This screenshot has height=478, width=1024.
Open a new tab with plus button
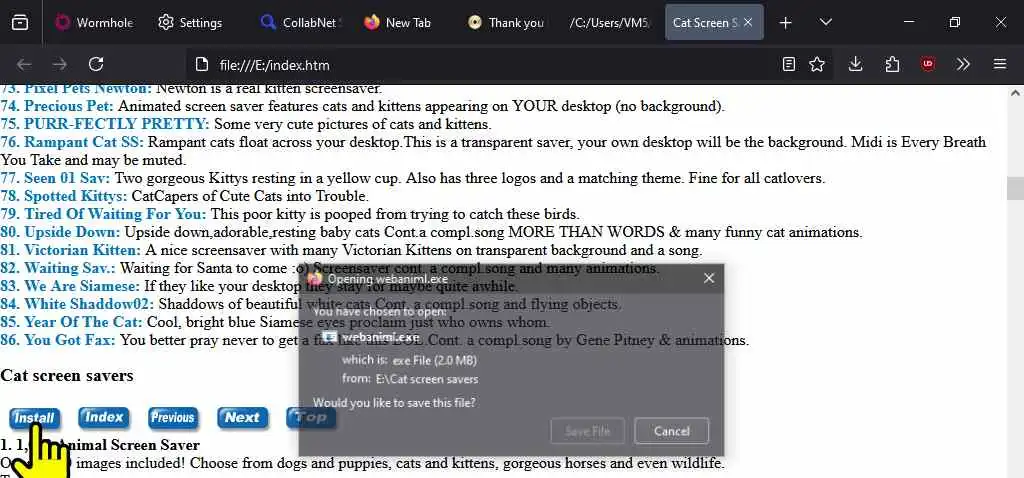point(786,22)
